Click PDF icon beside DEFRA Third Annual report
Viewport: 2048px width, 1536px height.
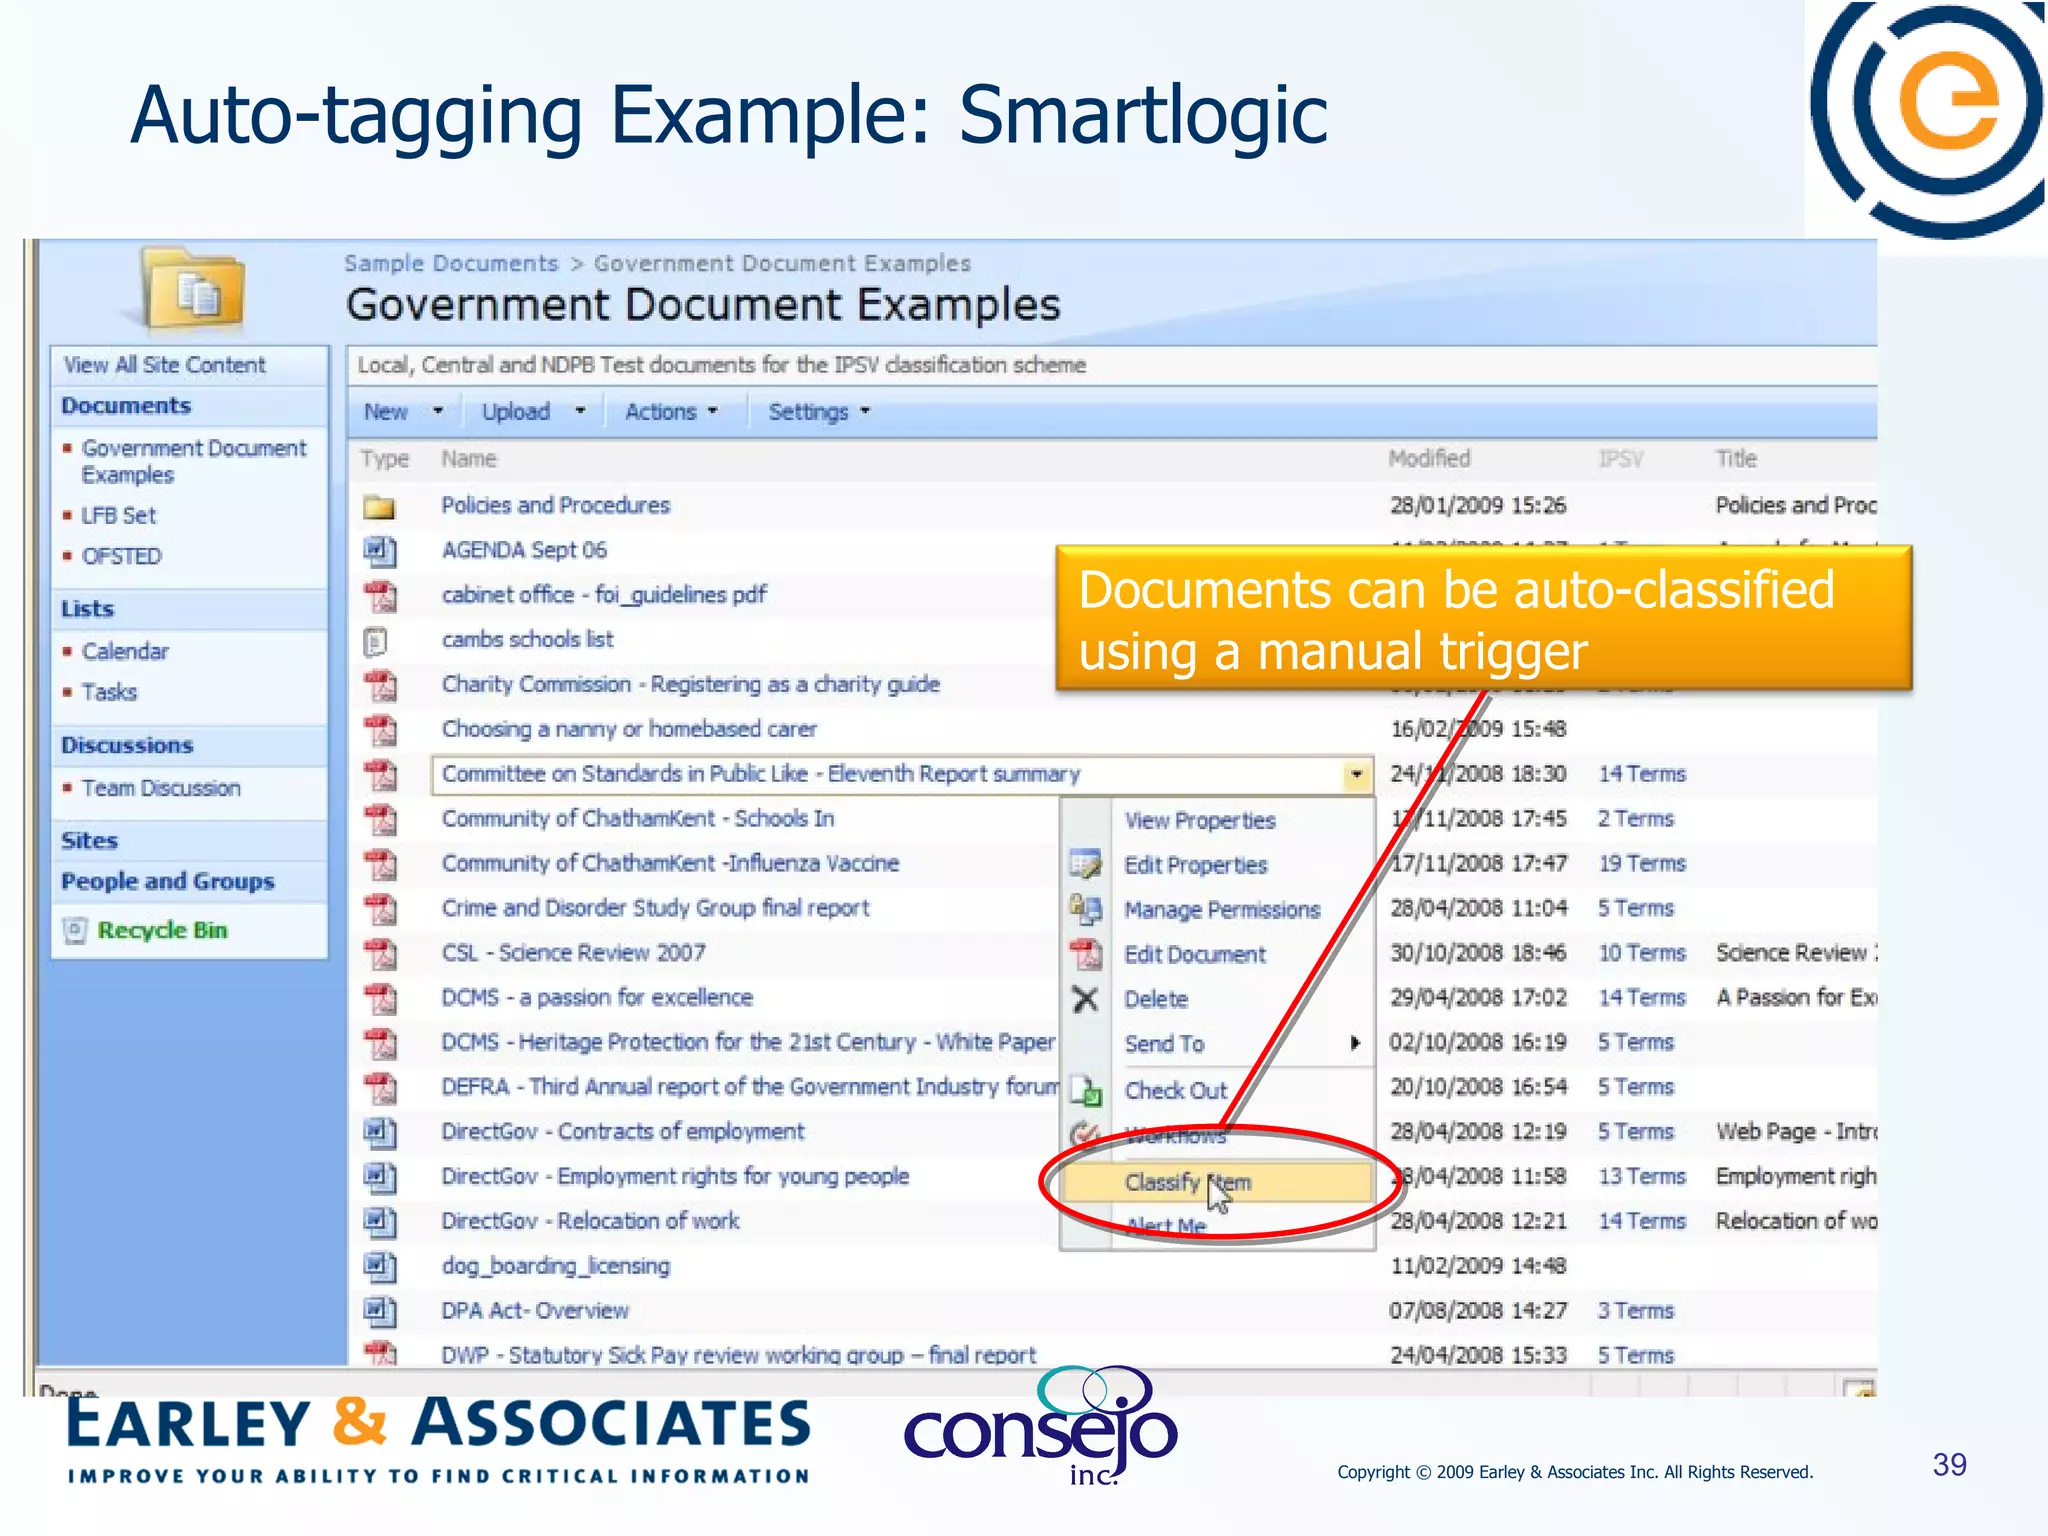tap(379, 1088)
